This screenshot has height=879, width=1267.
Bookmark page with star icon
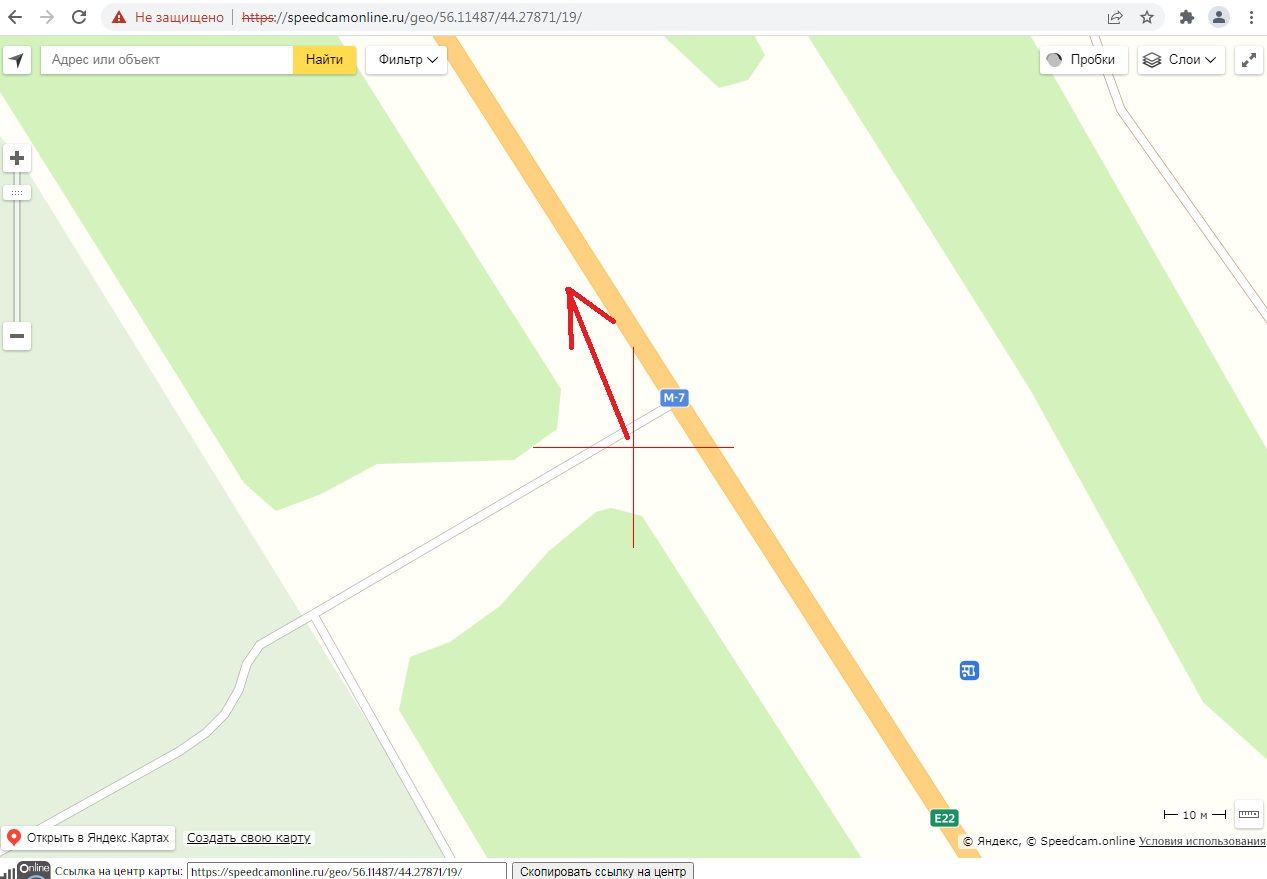coord(1147,17)
